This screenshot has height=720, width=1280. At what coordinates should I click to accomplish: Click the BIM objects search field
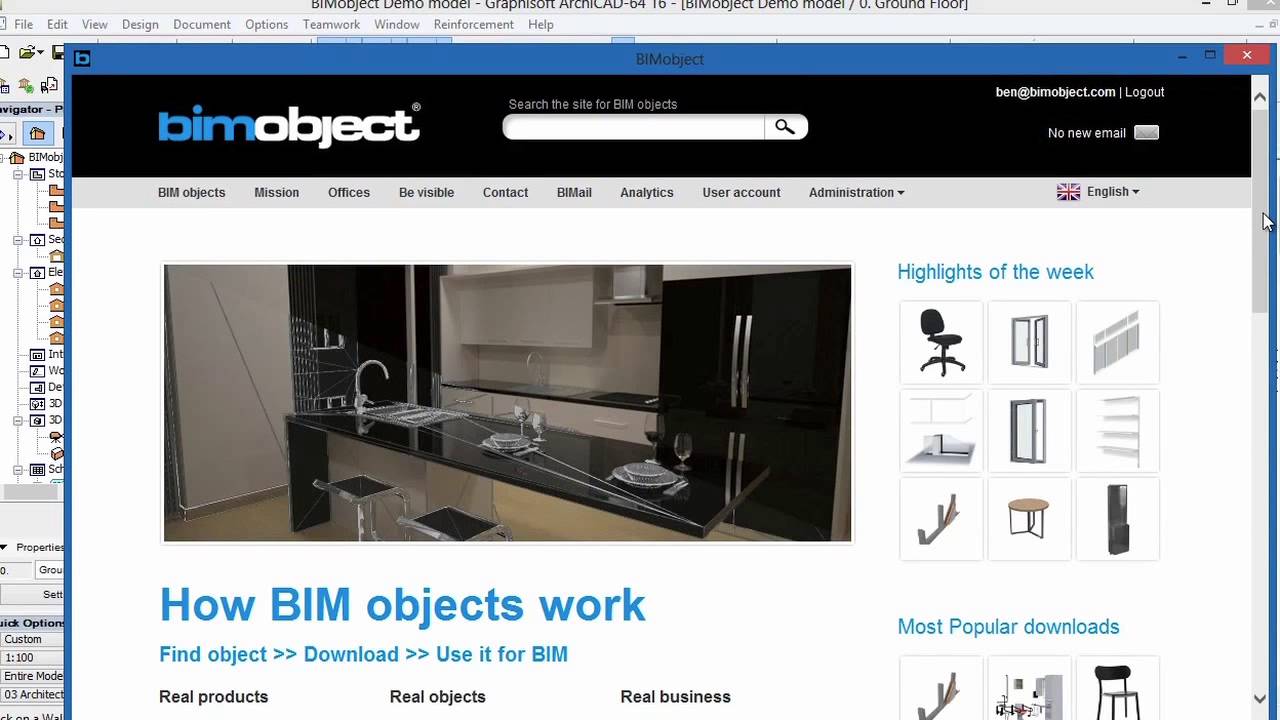click(x=634, y=127)
